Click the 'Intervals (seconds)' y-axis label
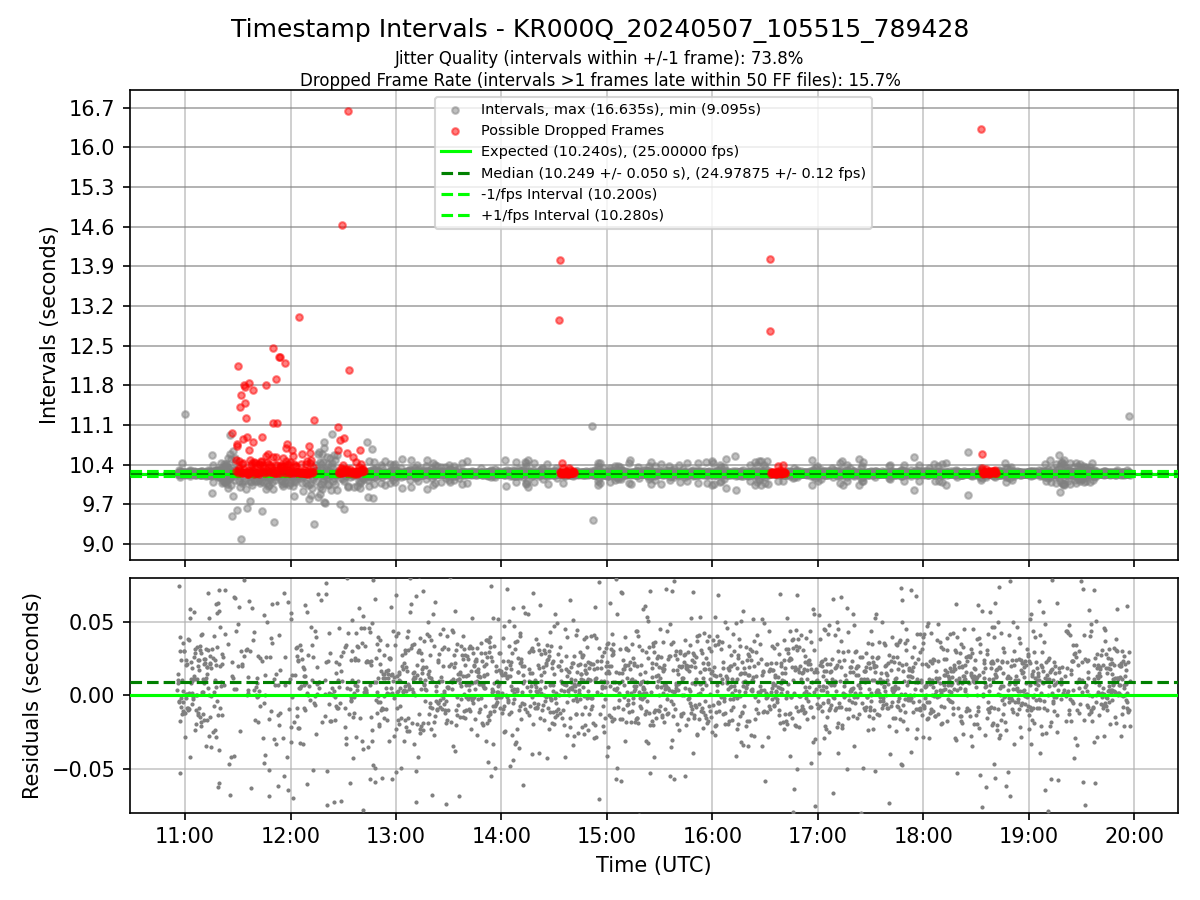1200x900 pixels. click(48, 325)
